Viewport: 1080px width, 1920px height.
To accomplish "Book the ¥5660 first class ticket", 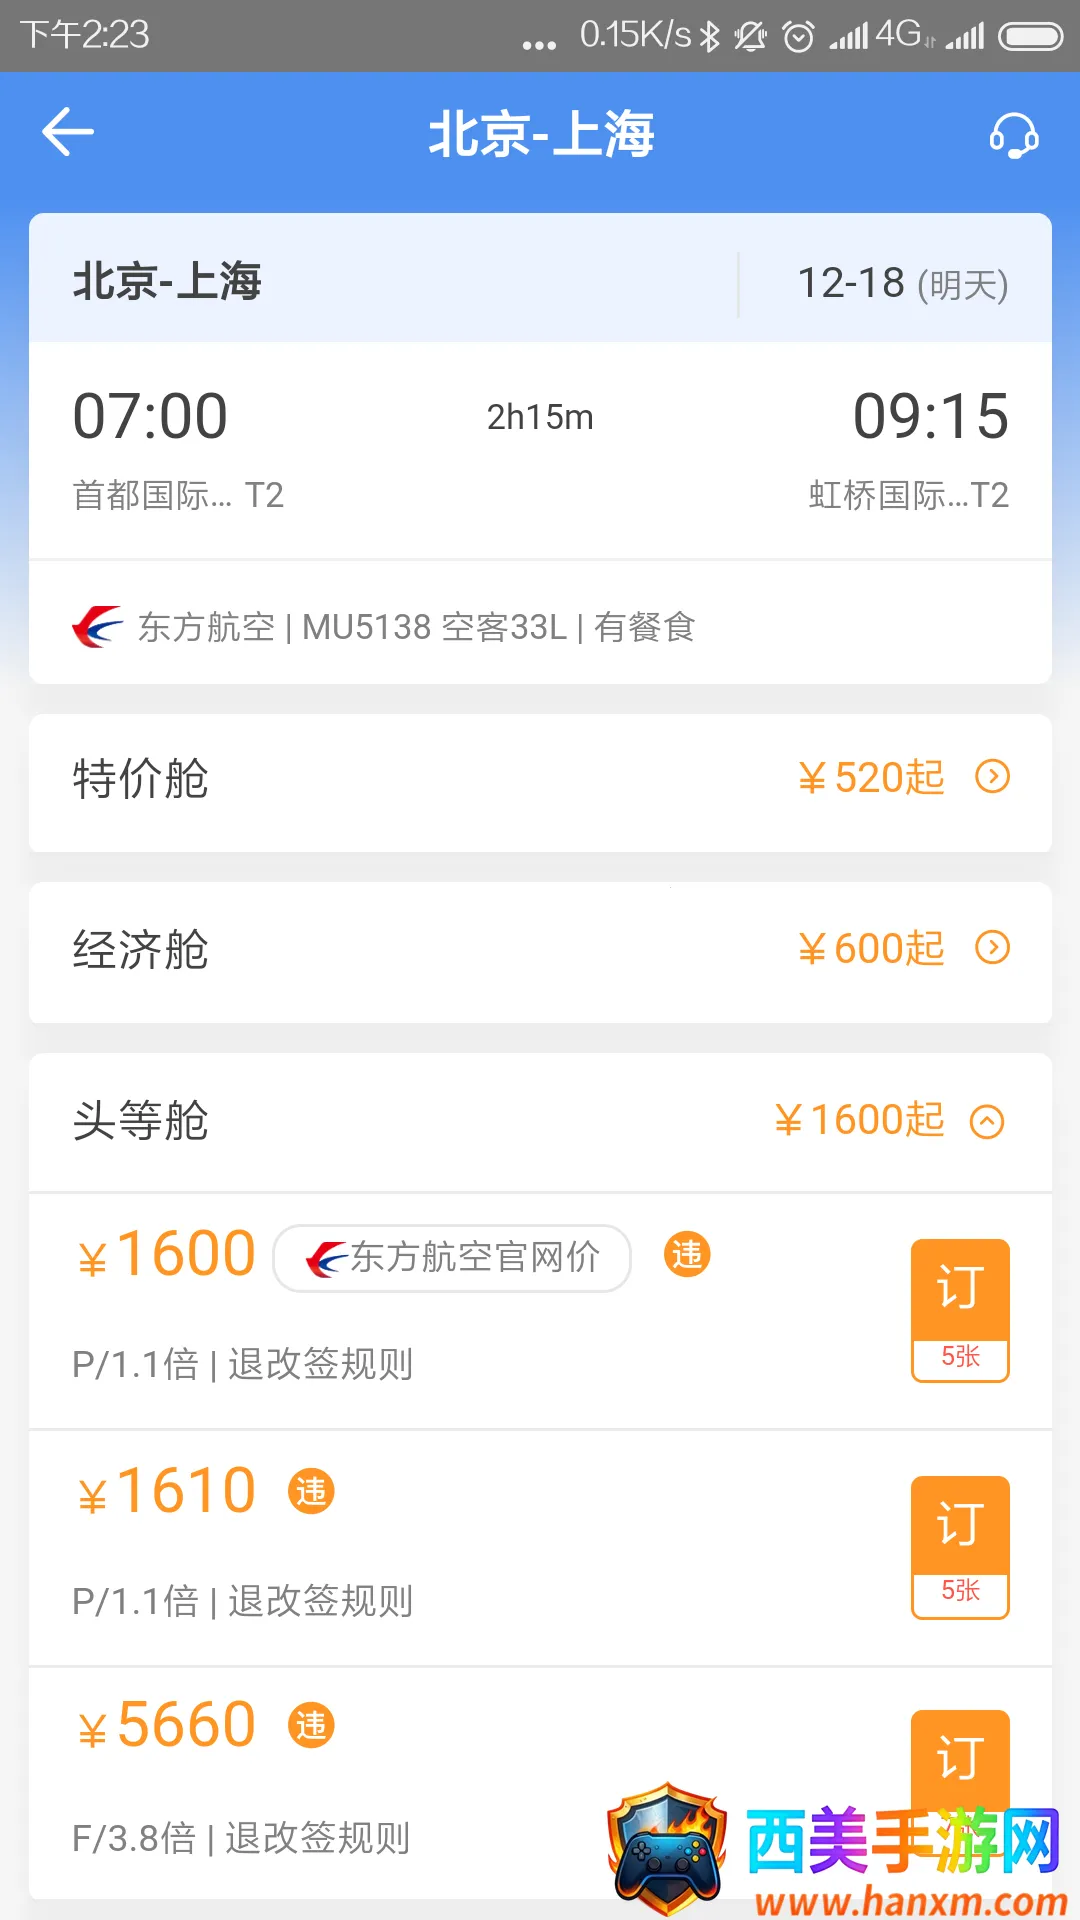I will pyautogui.click(x=959, y=1758).
